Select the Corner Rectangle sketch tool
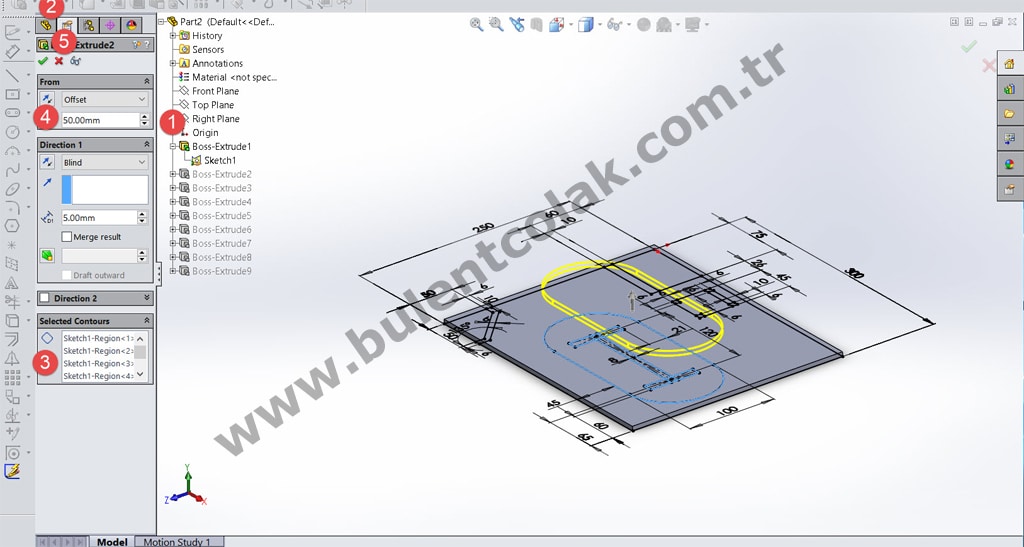Image resolution: width=1024 pixels, height=547 pixels. click(12, 95)
